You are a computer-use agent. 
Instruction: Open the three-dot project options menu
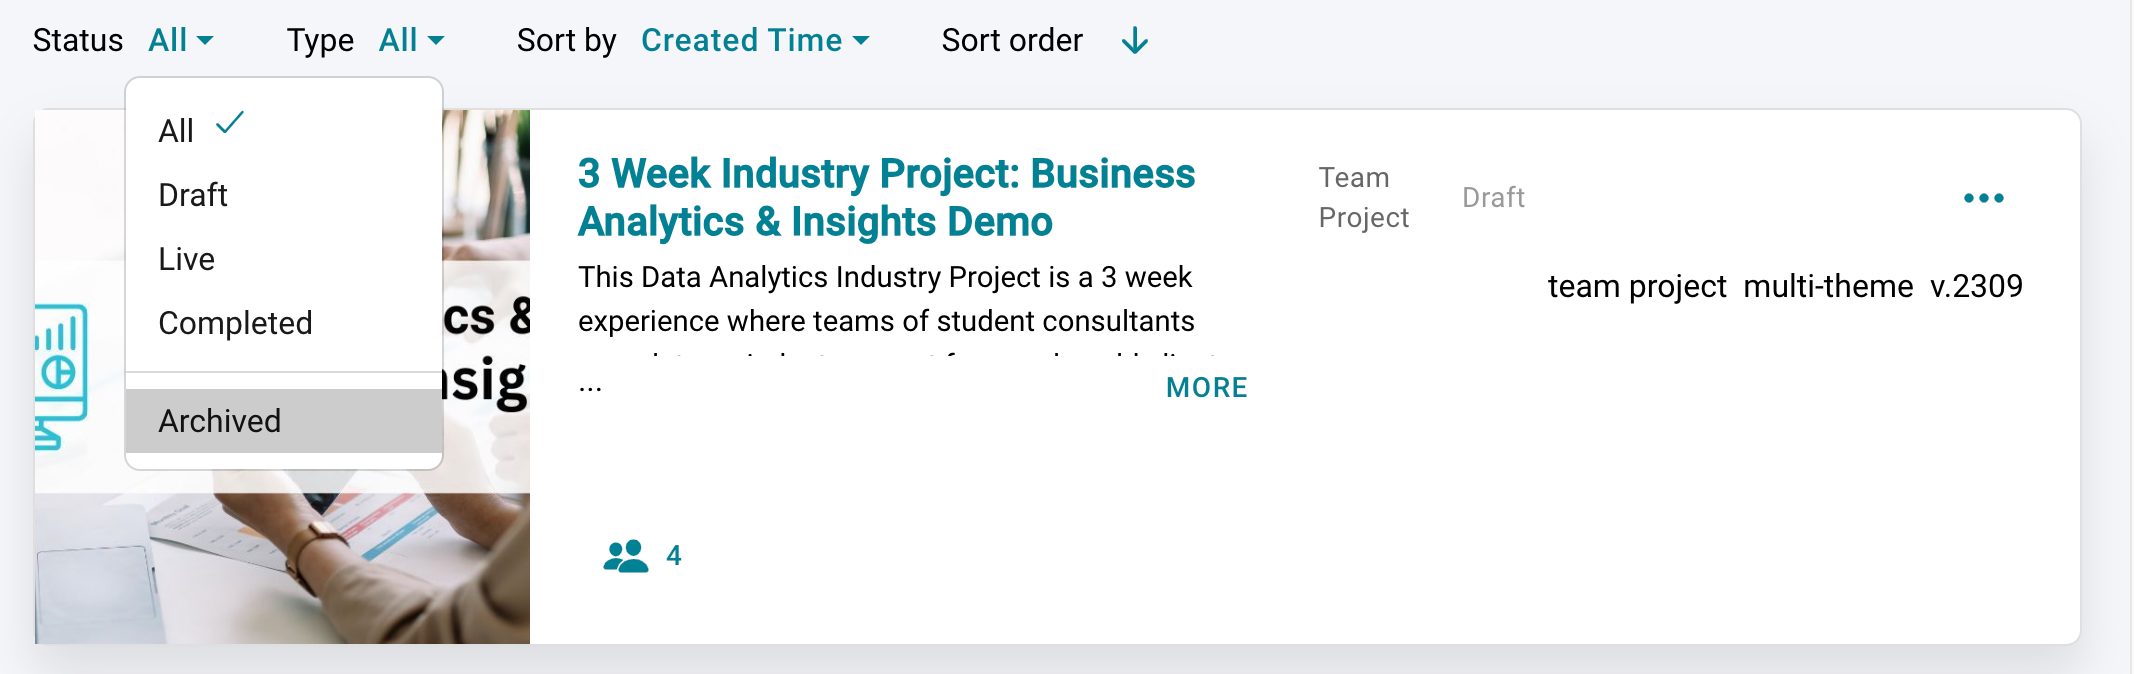1983,198
